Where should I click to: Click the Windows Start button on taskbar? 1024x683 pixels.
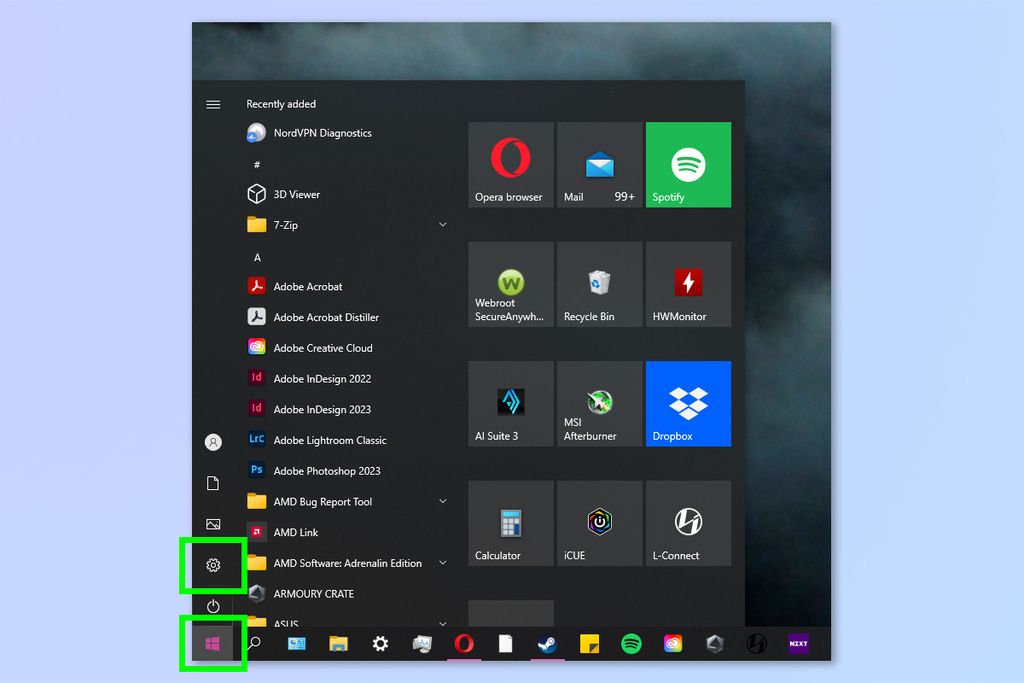(212, 644)
